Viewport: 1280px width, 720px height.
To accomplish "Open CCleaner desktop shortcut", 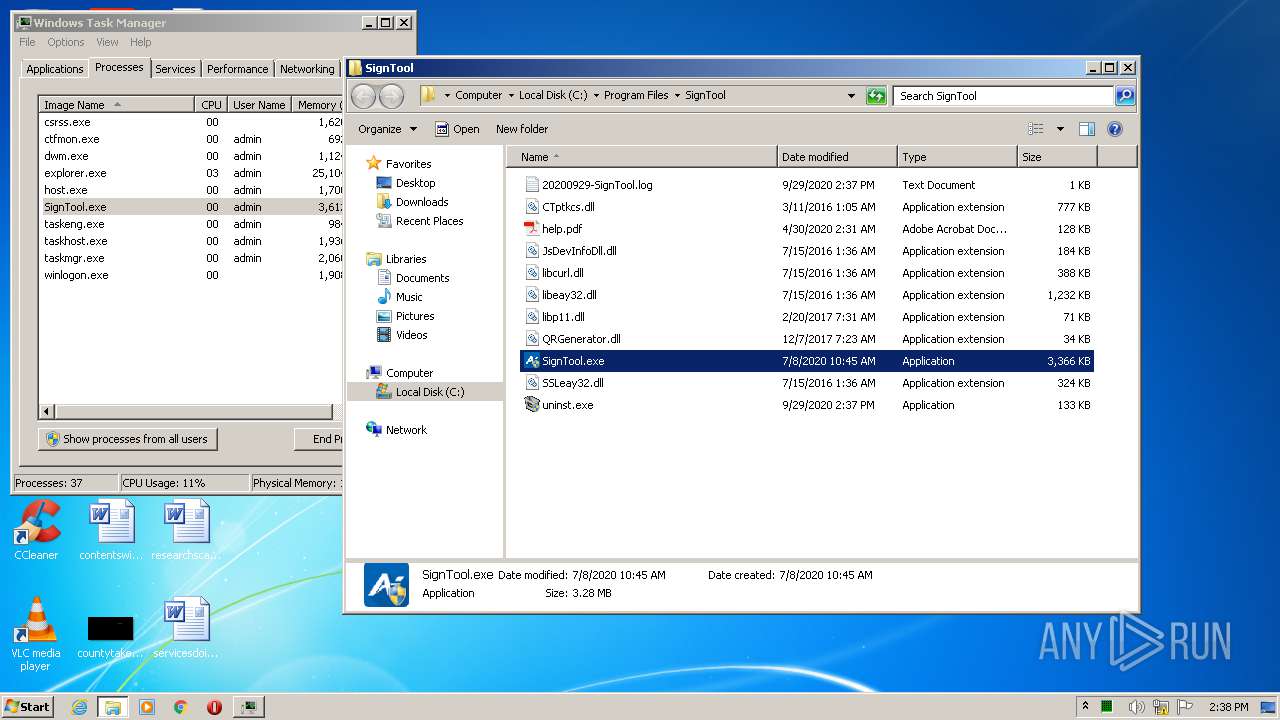I will (x=36, y=530).
